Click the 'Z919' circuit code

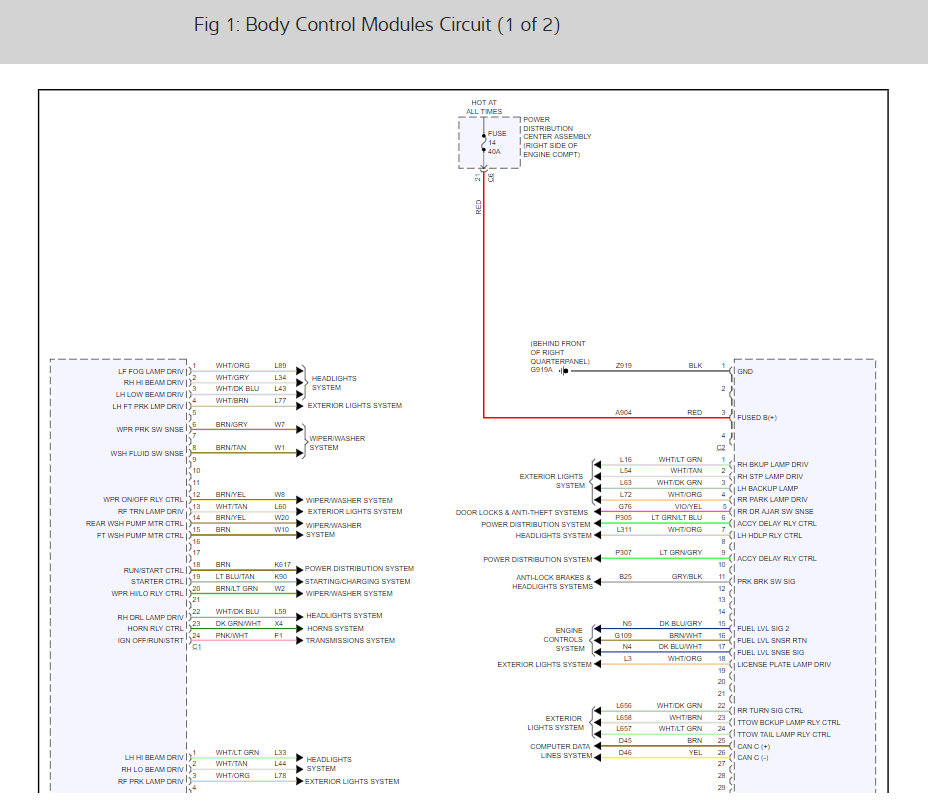(623, 366)
